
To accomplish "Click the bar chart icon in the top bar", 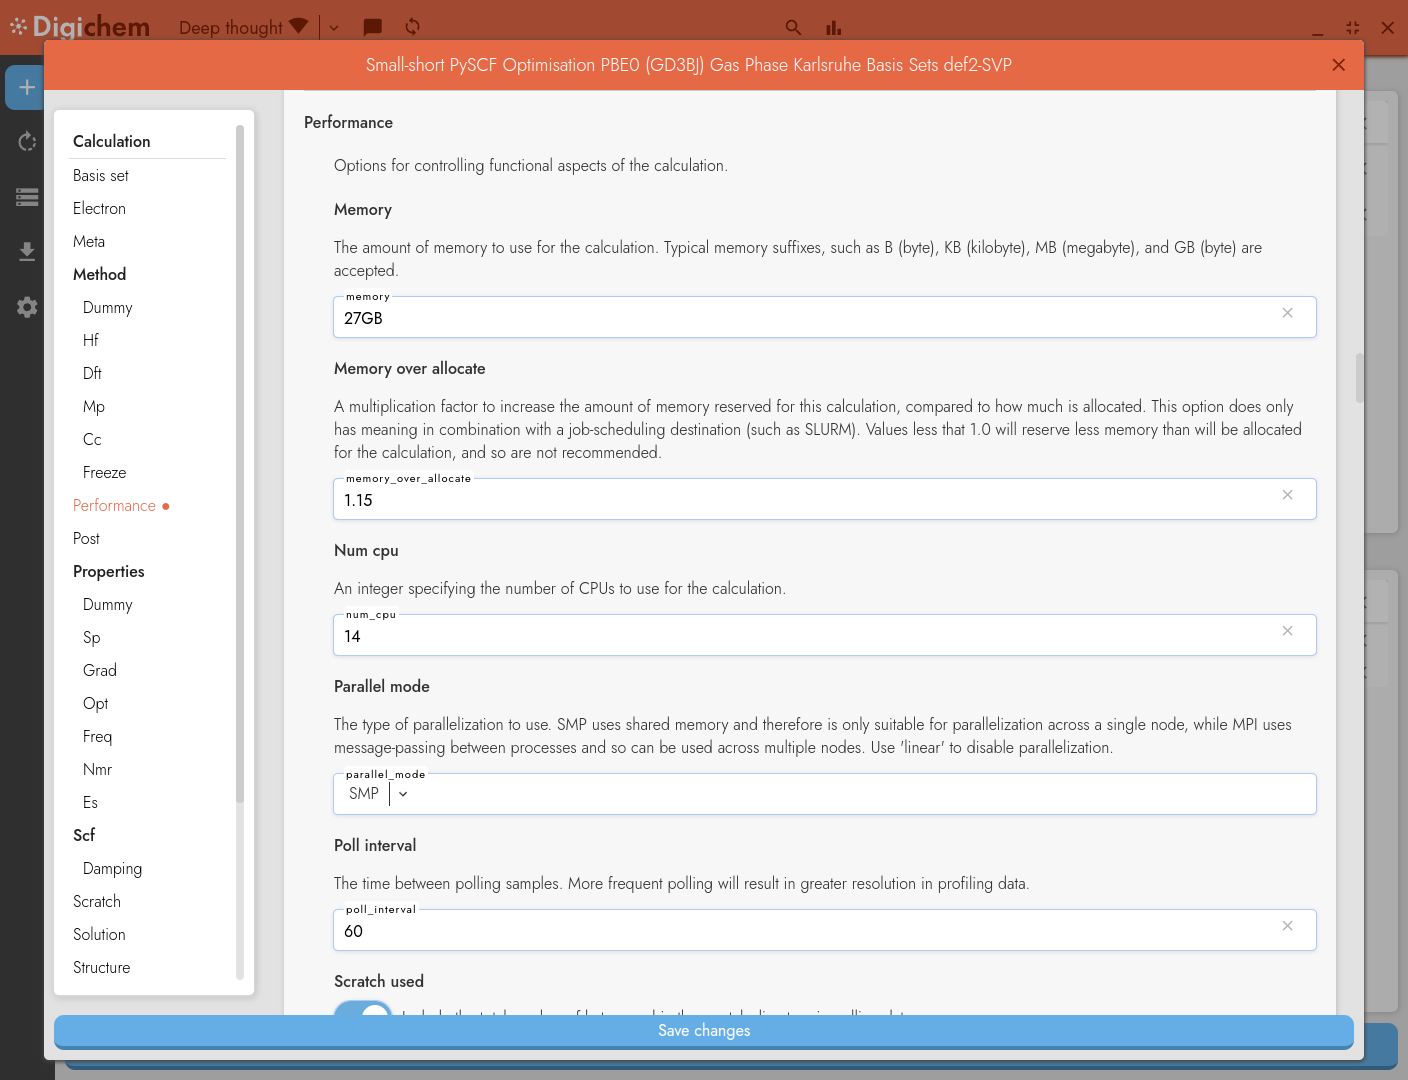I will click(833, 28).
